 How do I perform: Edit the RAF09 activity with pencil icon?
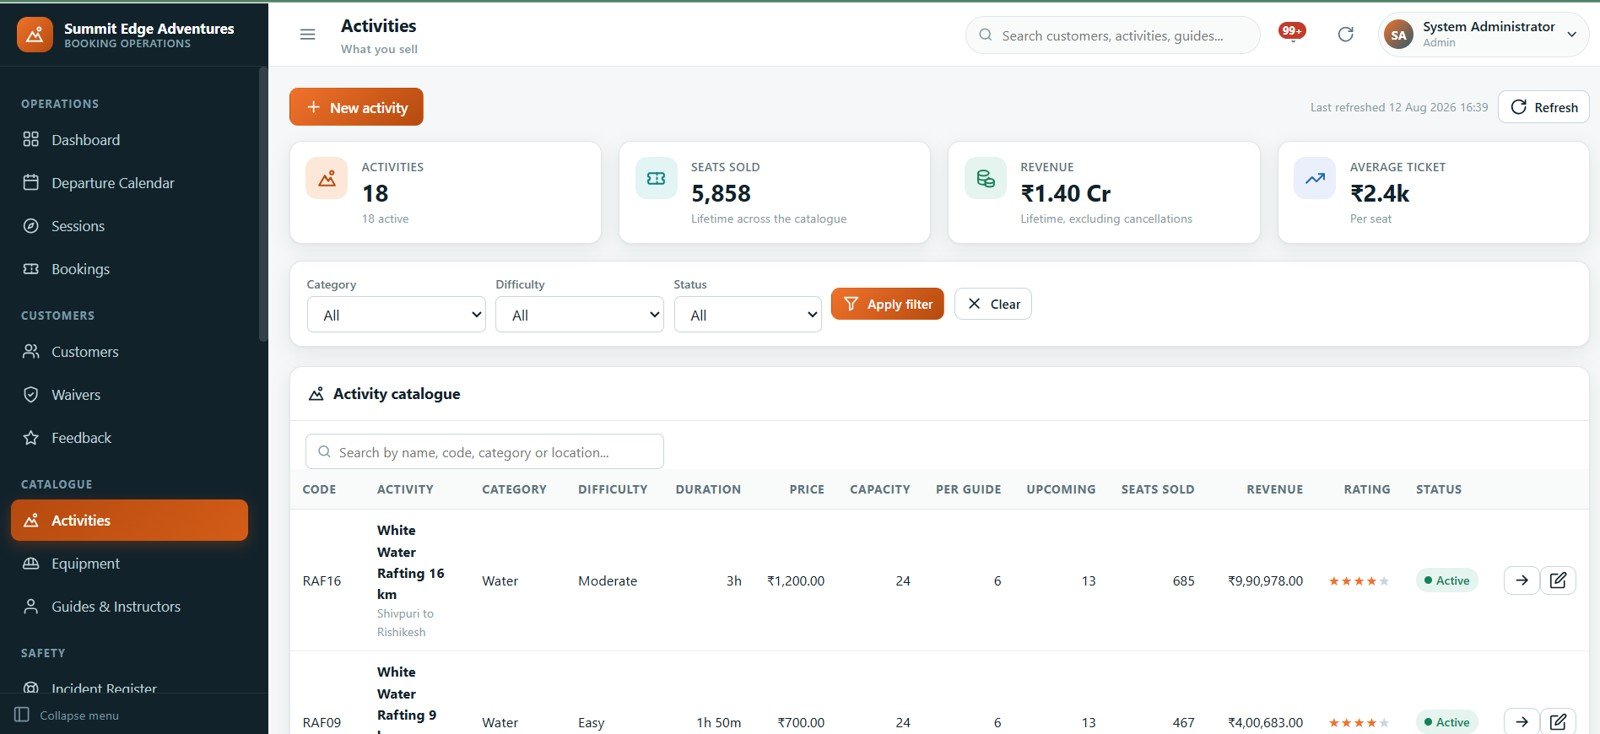[x=1558, y=721]
